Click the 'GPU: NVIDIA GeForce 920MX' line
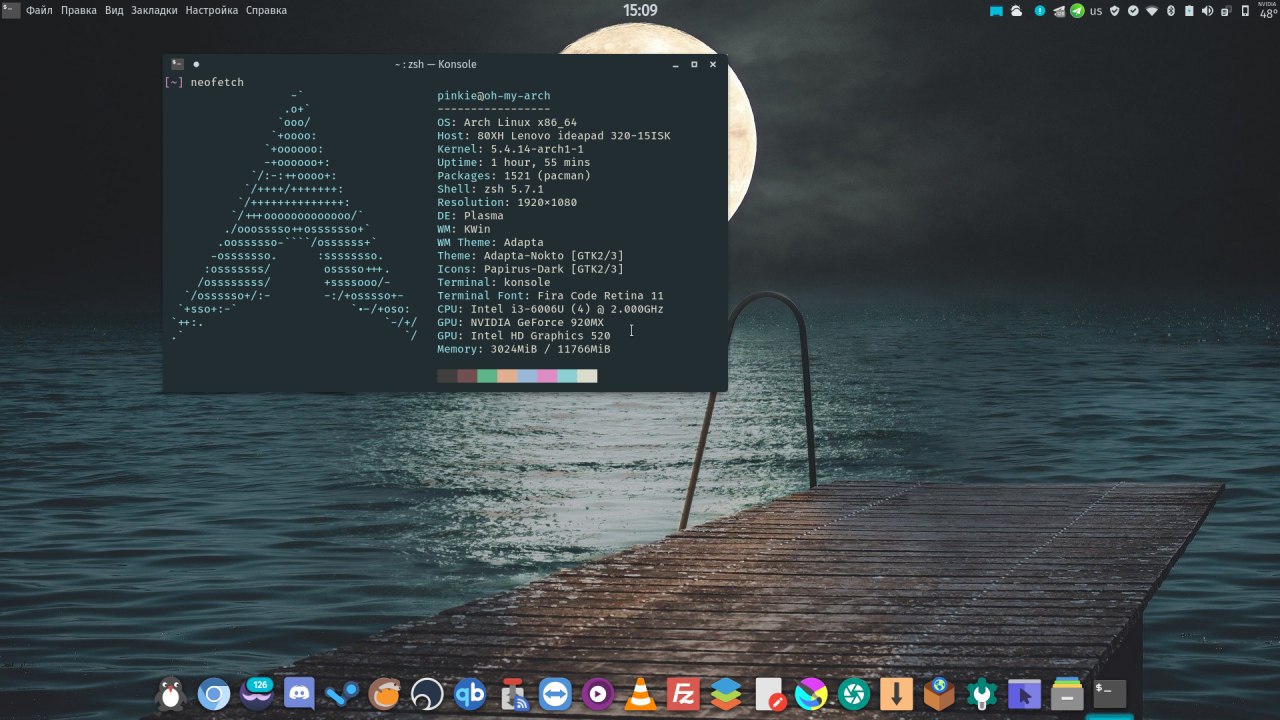The height and width of the screenshot is (720, 1280). coord(520,322)
